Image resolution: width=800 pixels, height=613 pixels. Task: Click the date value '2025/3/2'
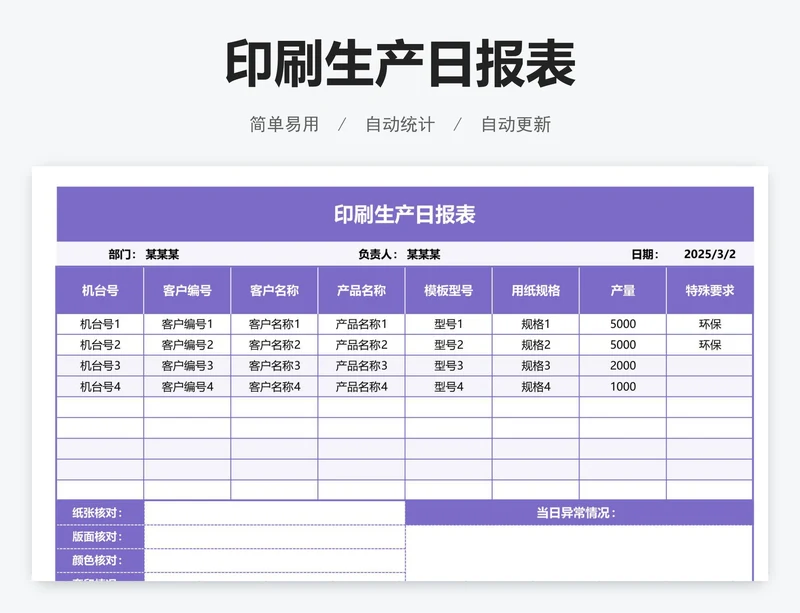(710, 254)
